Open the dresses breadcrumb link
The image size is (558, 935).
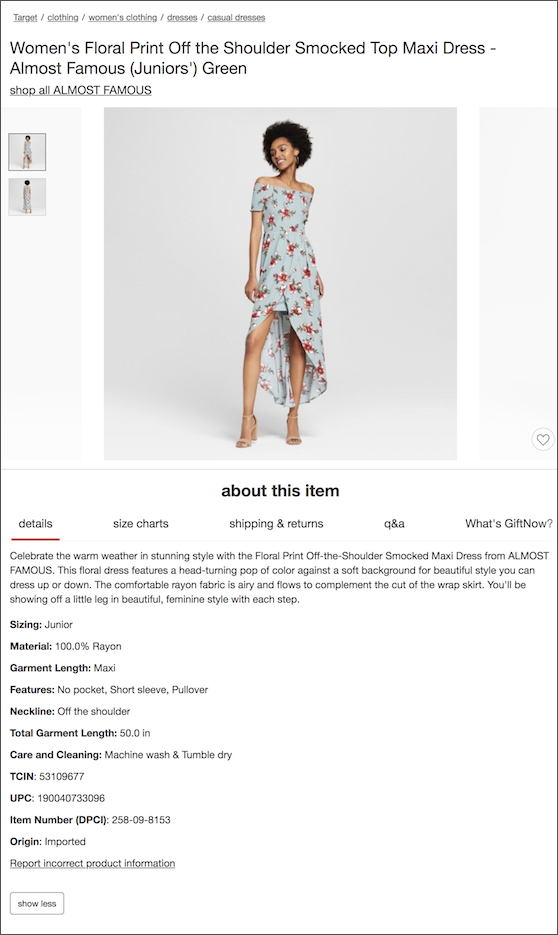[x=182, y=17]
